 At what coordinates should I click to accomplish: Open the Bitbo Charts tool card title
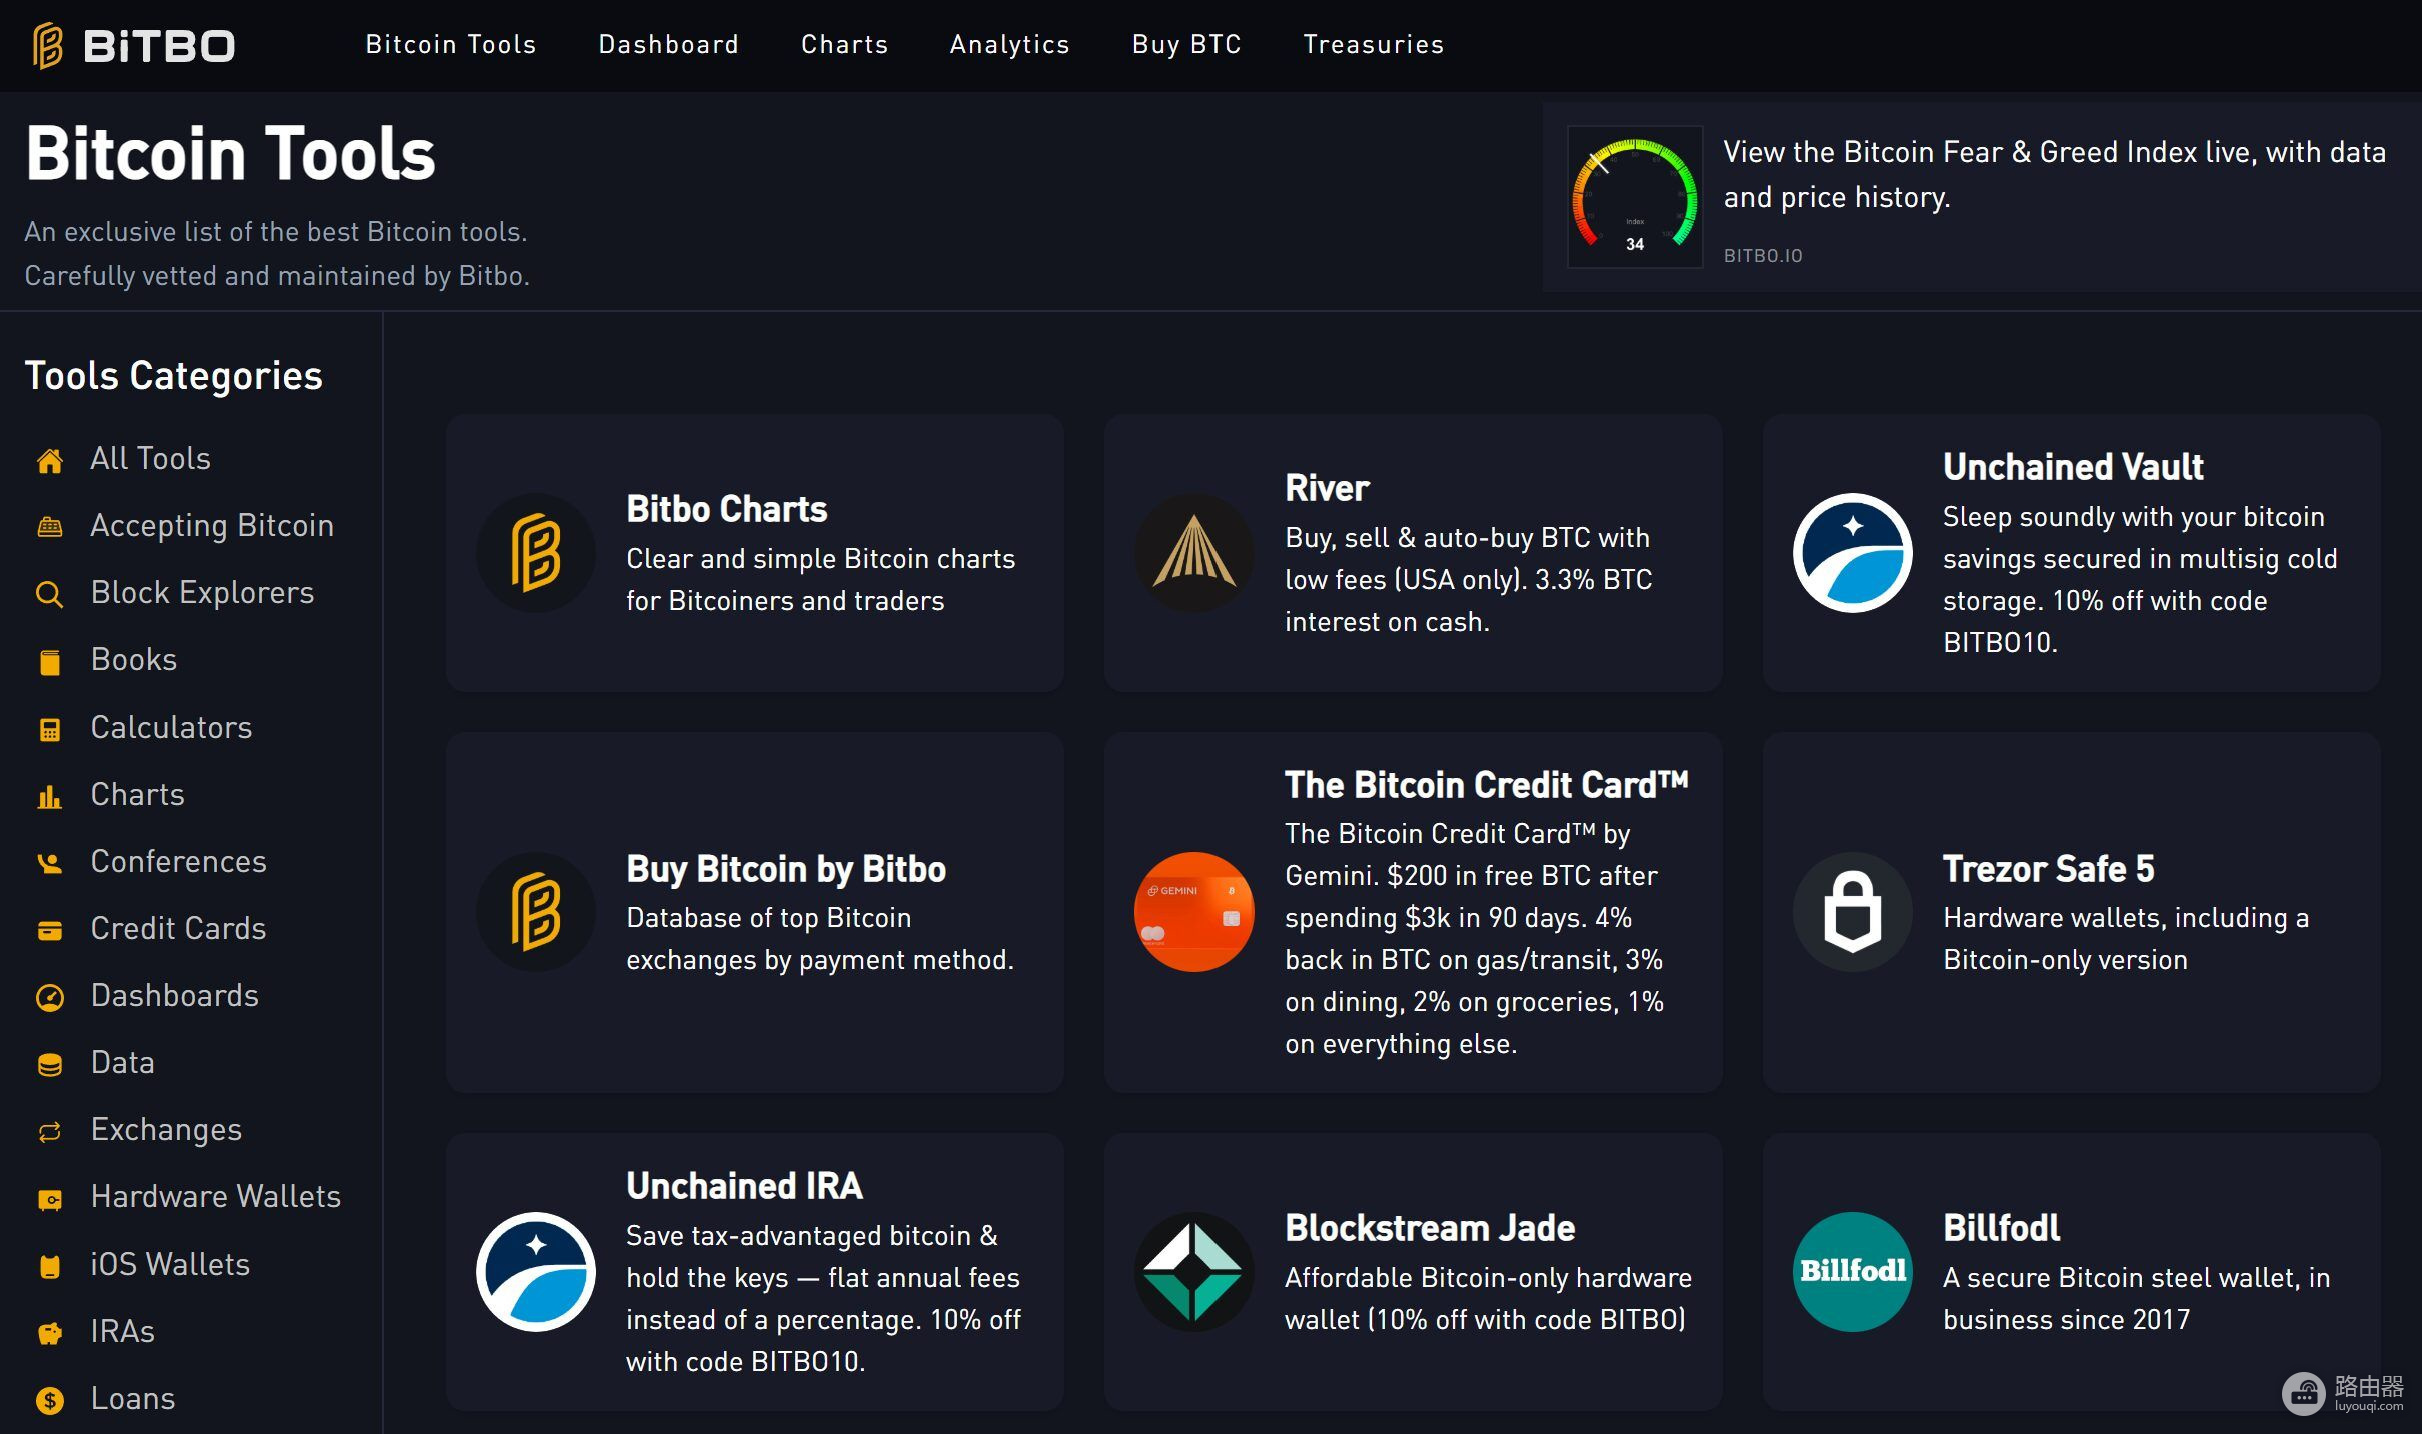[x=726, y=509]
